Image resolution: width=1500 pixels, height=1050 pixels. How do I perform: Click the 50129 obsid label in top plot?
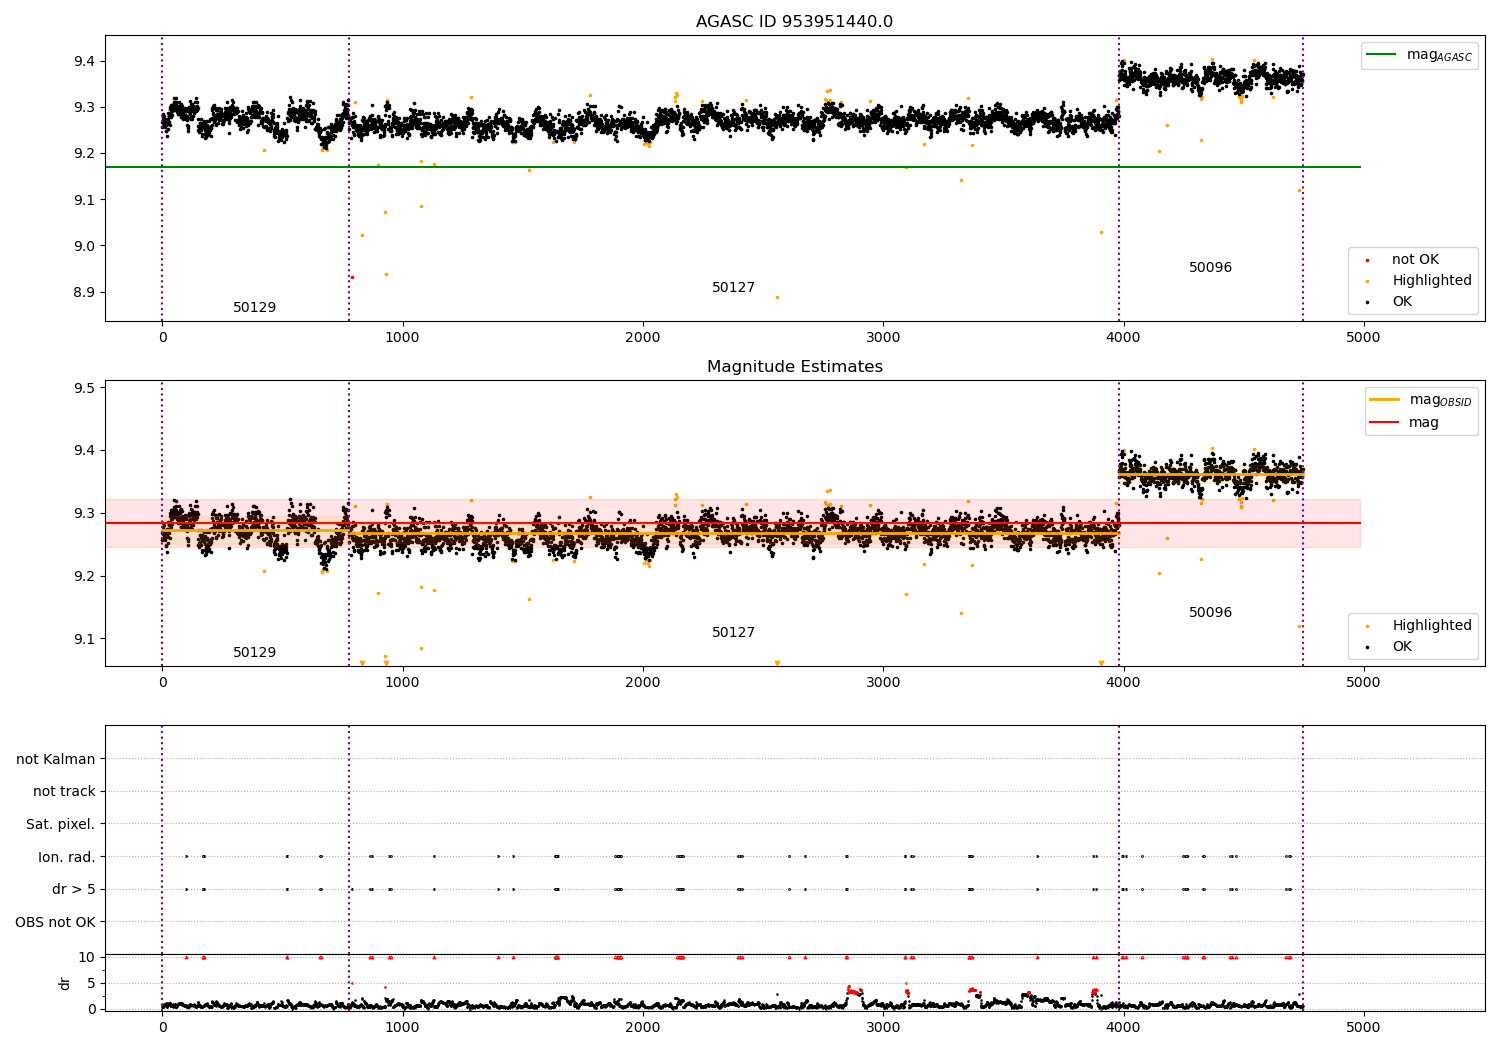click(x=254, y=308)
